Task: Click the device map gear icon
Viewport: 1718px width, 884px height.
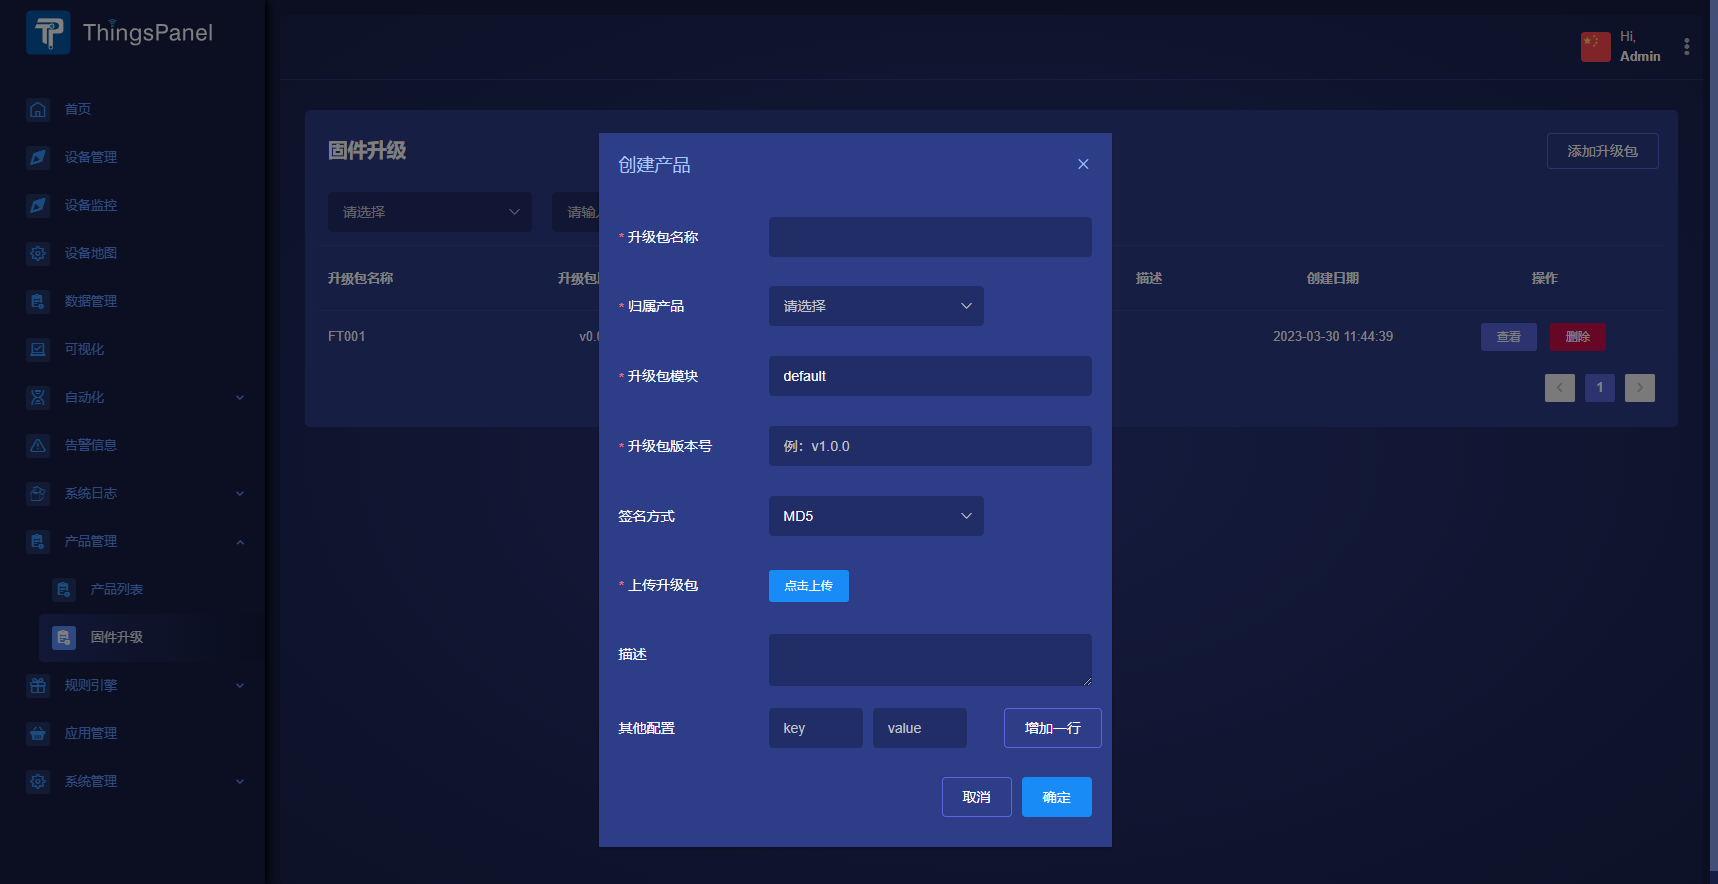Action: (38, 253)
